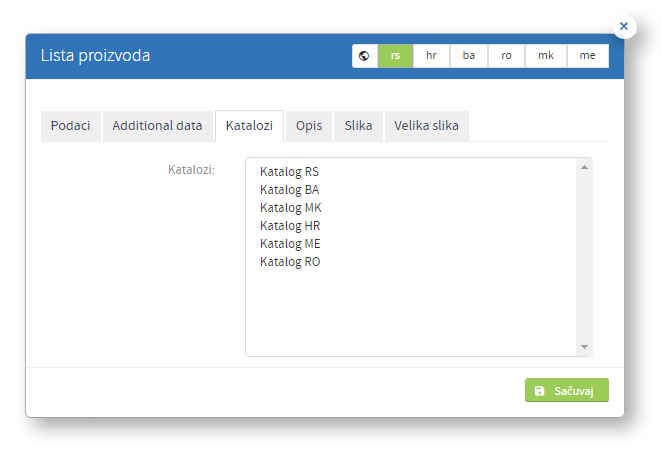The image size is (661, 456).
Task: Switch to the ba language
Action: pyautogui.click(x=469, y=56)
